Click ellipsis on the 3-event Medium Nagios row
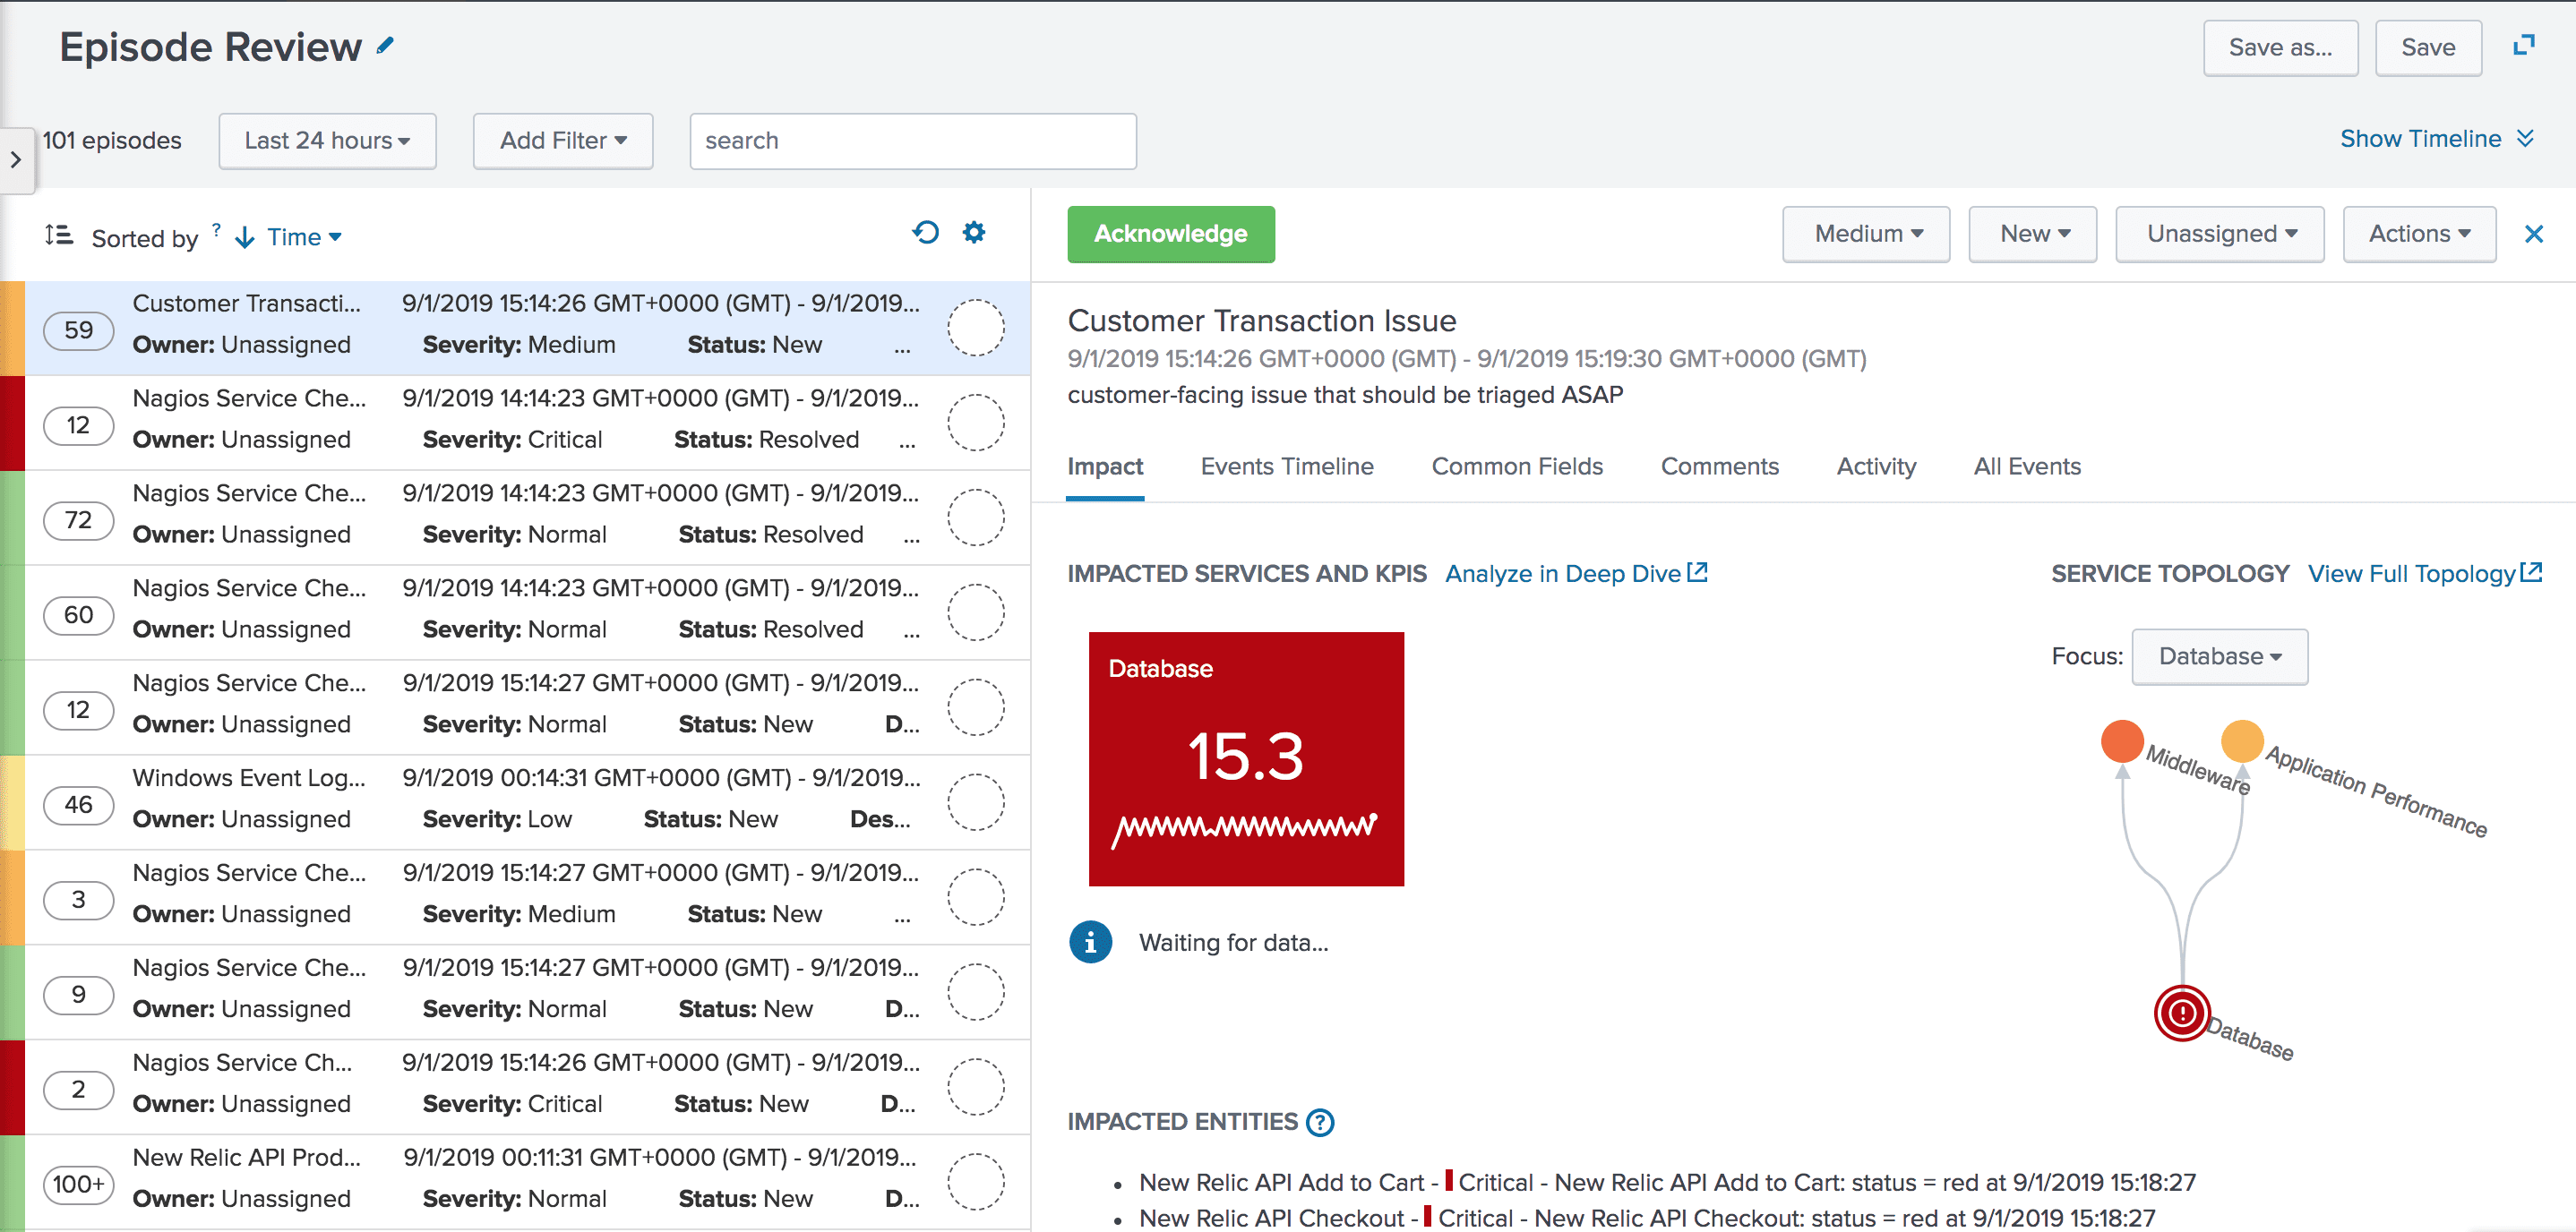Image resolution: width=2576 pixels, height=1232 pixels. point(903,916)
